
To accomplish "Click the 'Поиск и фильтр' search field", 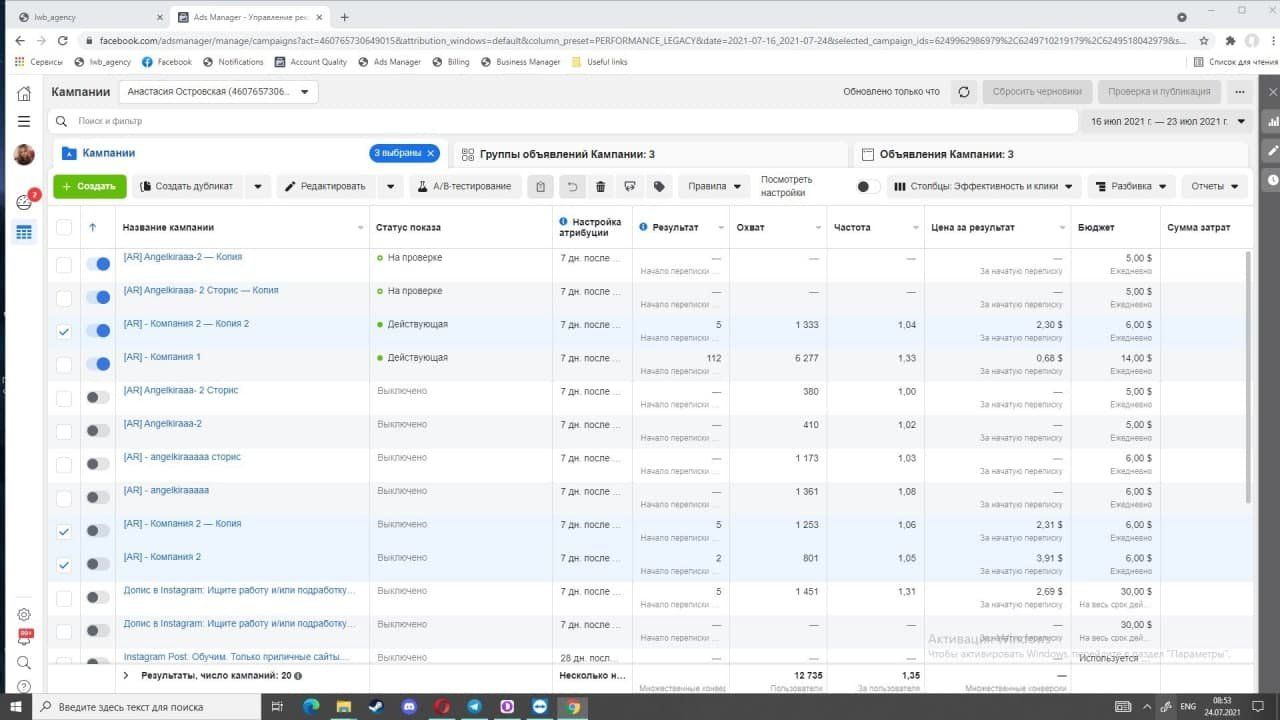I will click(x=560, y=121).
